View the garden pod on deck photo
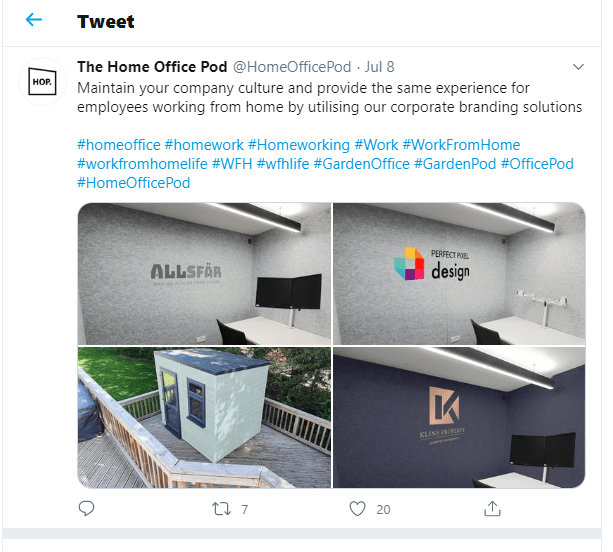 point(204,418)
